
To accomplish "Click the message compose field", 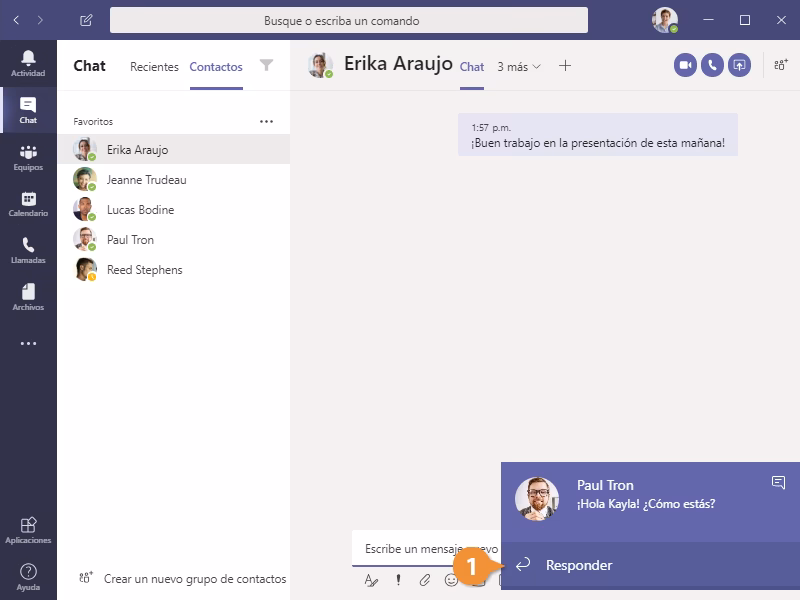I will point(427,549).
